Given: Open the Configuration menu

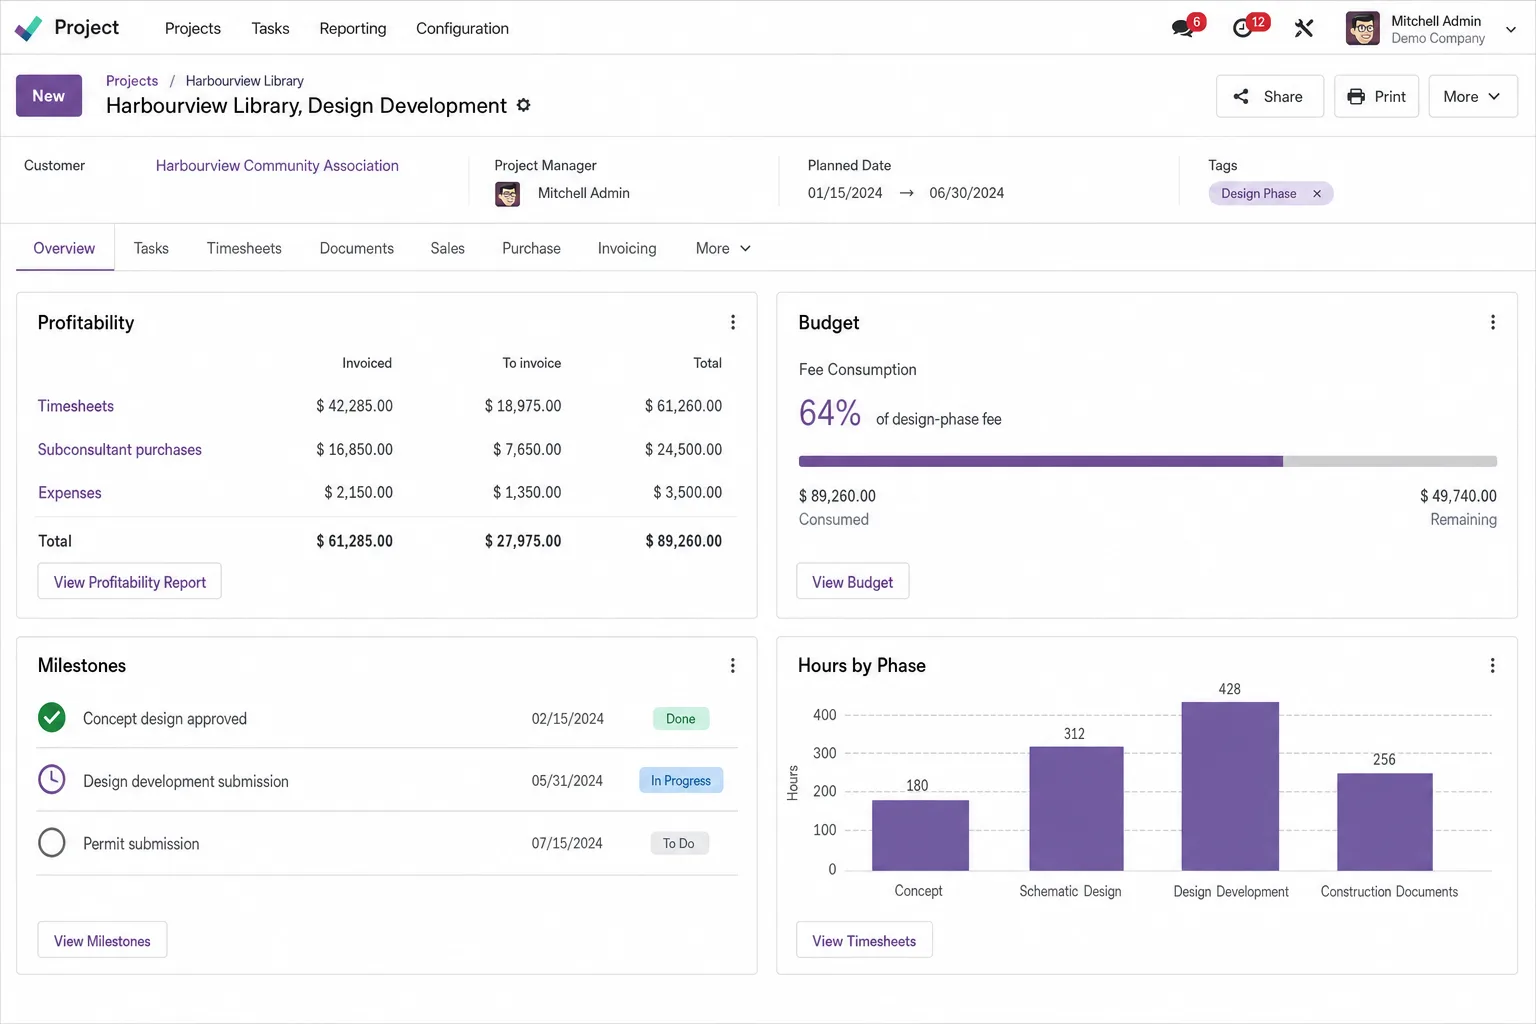Looking at the screenshot, I should click(x=462, y=28).
